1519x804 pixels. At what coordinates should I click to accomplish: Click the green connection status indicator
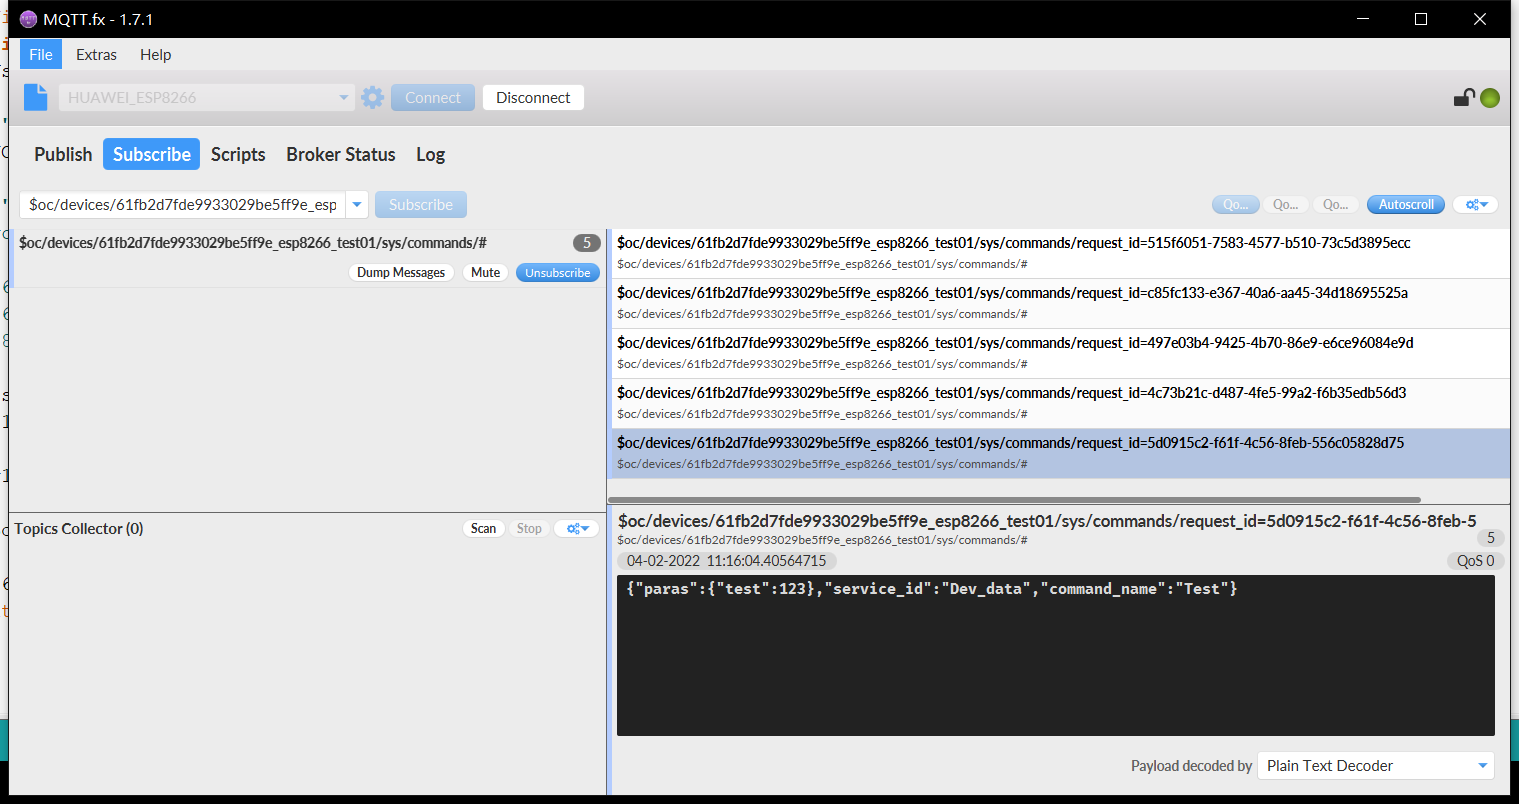click(1490, 98)
